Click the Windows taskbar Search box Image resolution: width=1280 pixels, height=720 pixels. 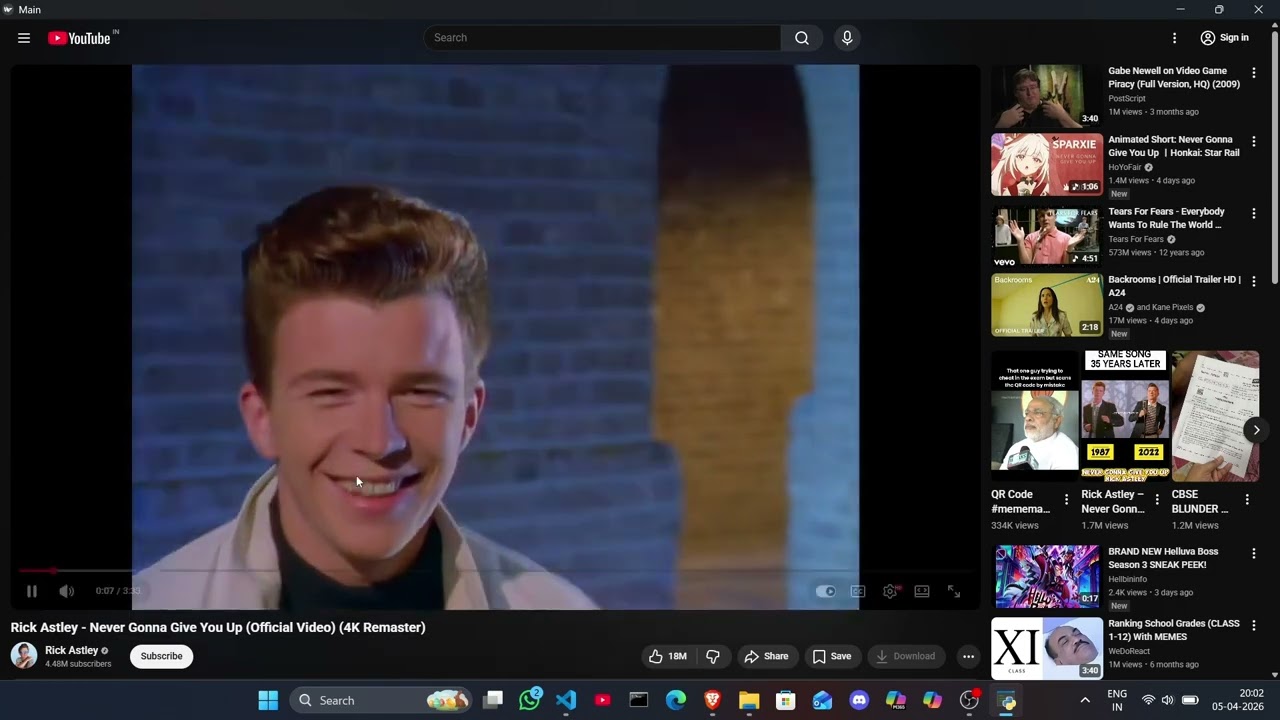(382, 700)
